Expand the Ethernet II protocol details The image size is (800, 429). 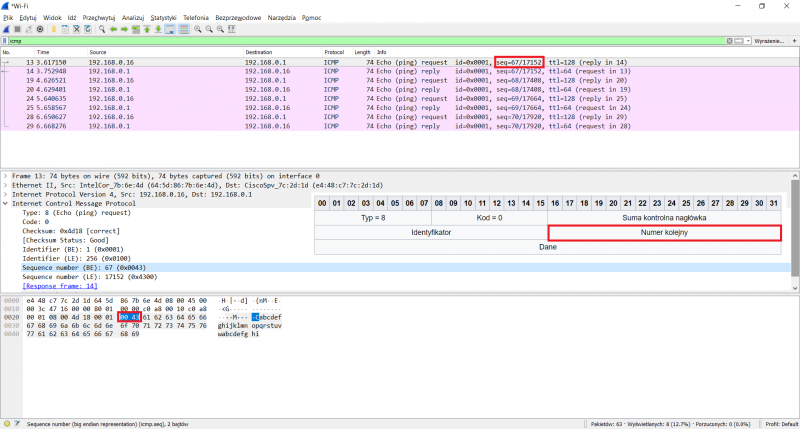coord(5,185)
